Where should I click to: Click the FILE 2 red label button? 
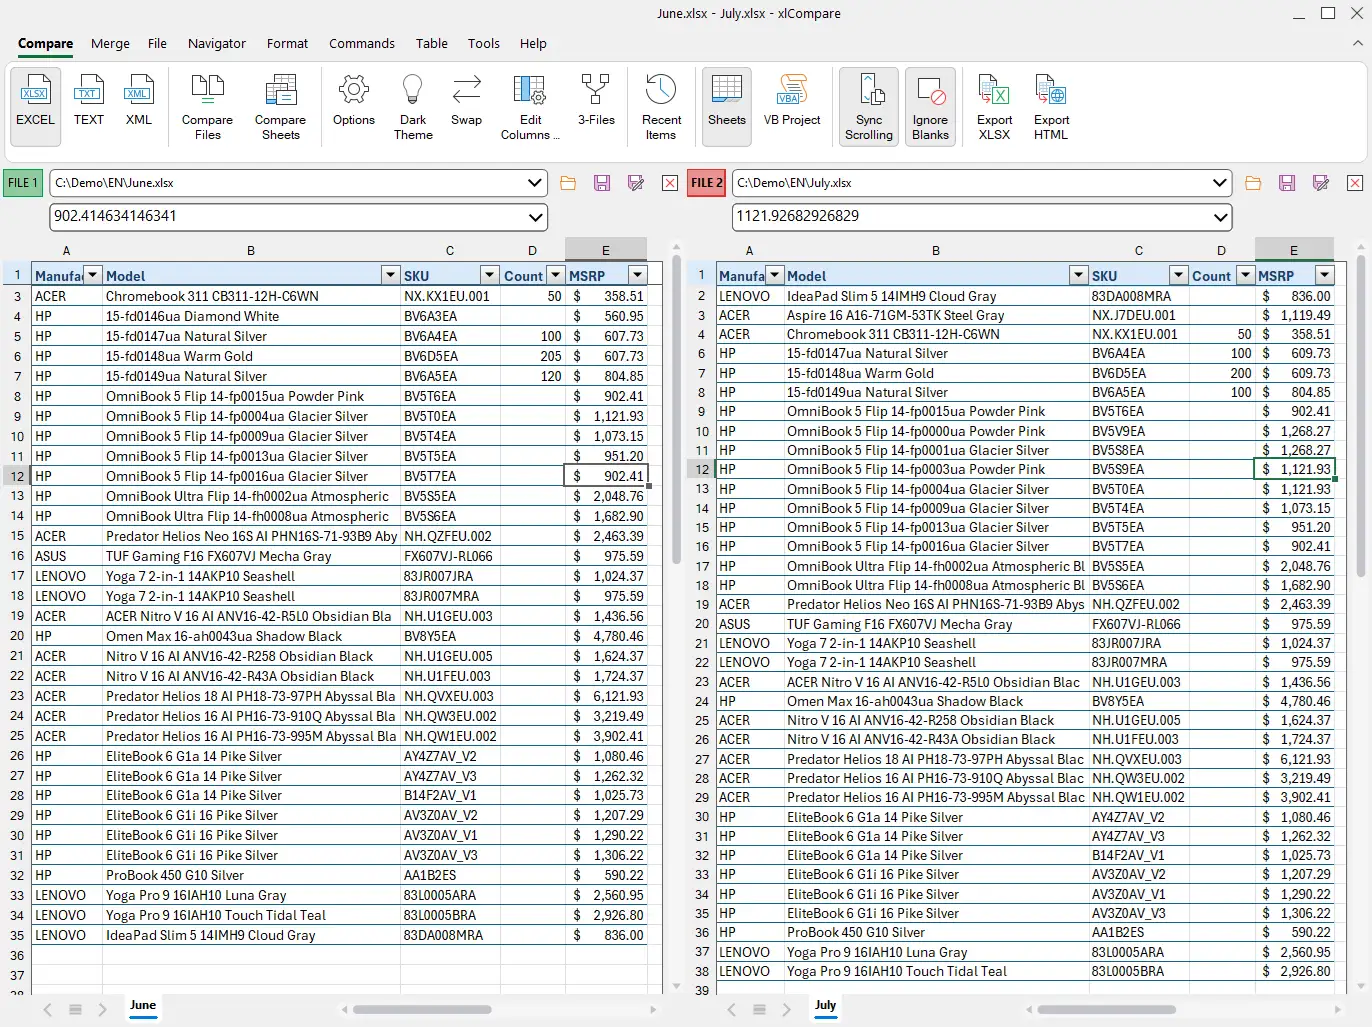706,183
